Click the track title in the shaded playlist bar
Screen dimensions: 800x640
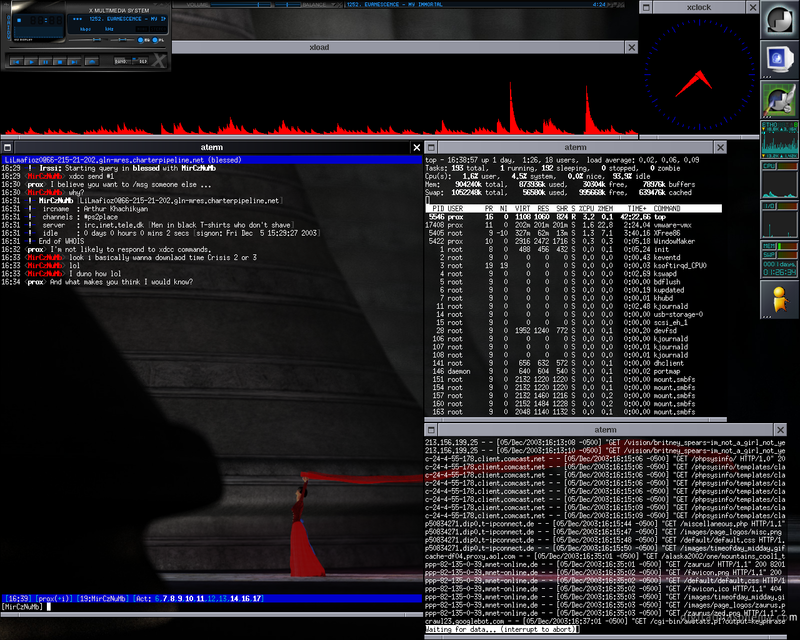coord(394,5)
